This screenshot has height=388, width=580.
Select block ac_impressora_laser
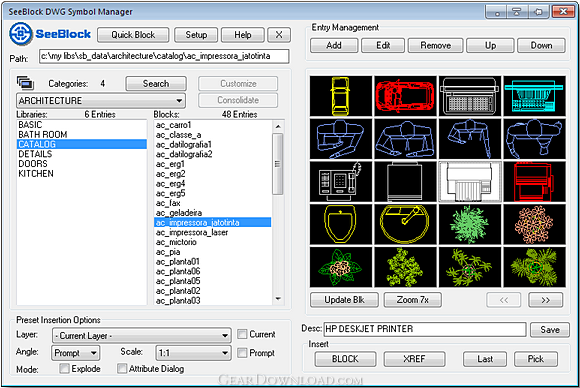click(213, 232)
